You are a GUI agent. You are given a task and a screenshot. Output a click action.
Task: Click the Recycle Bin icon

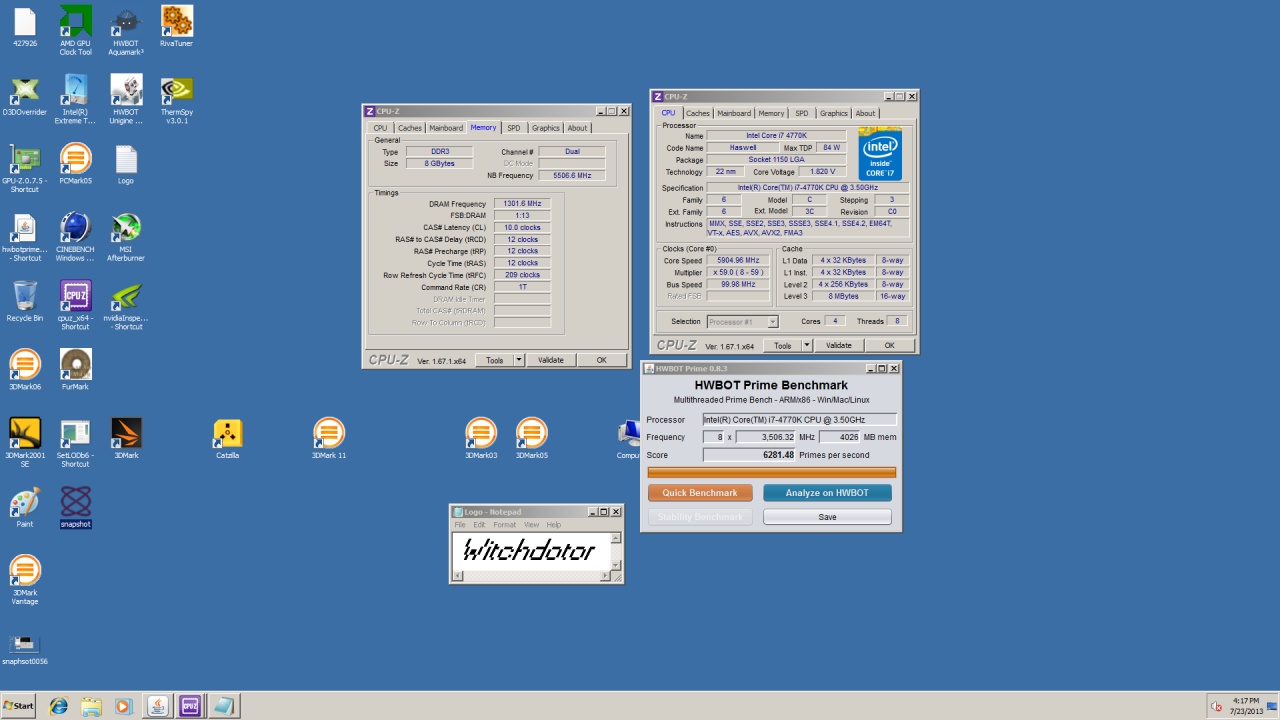[x=25, y=298]
